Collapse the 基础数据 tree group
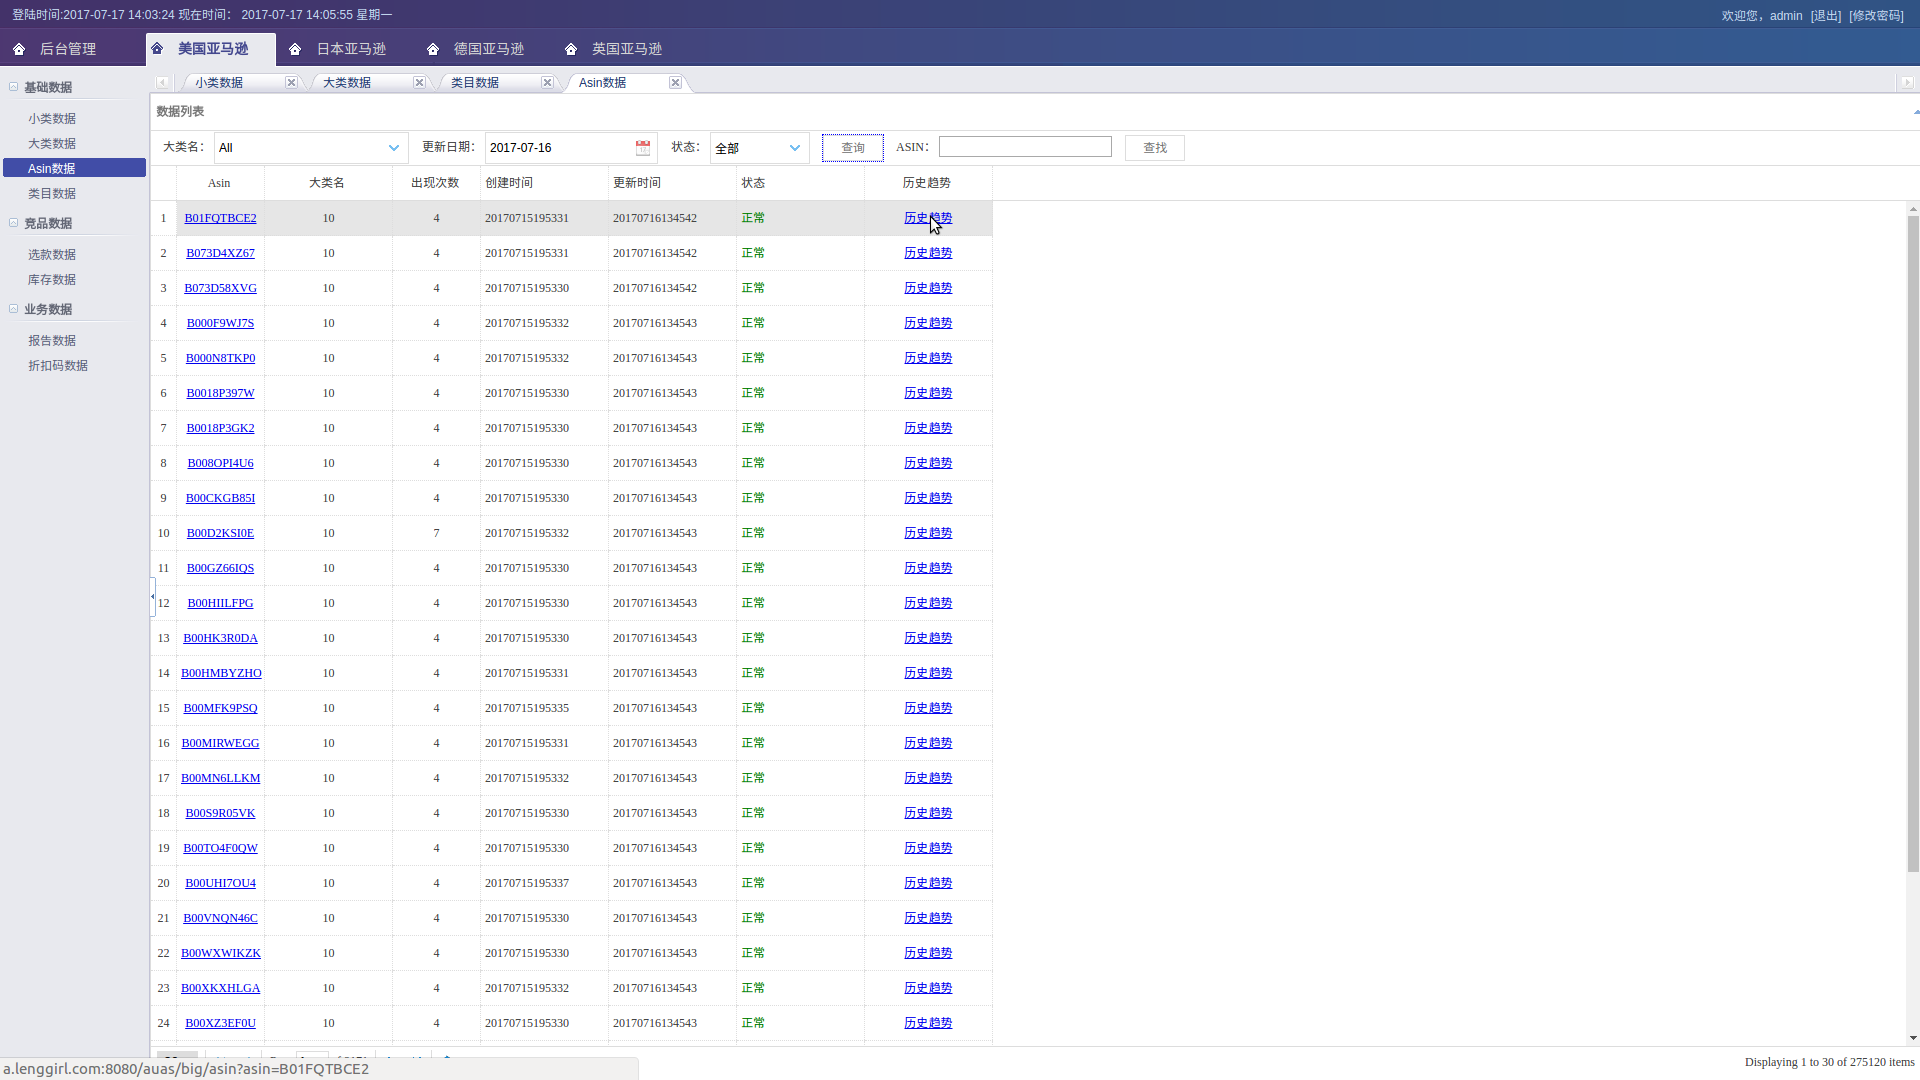This screenshot has height=1080, width=1920. [14, 87]
